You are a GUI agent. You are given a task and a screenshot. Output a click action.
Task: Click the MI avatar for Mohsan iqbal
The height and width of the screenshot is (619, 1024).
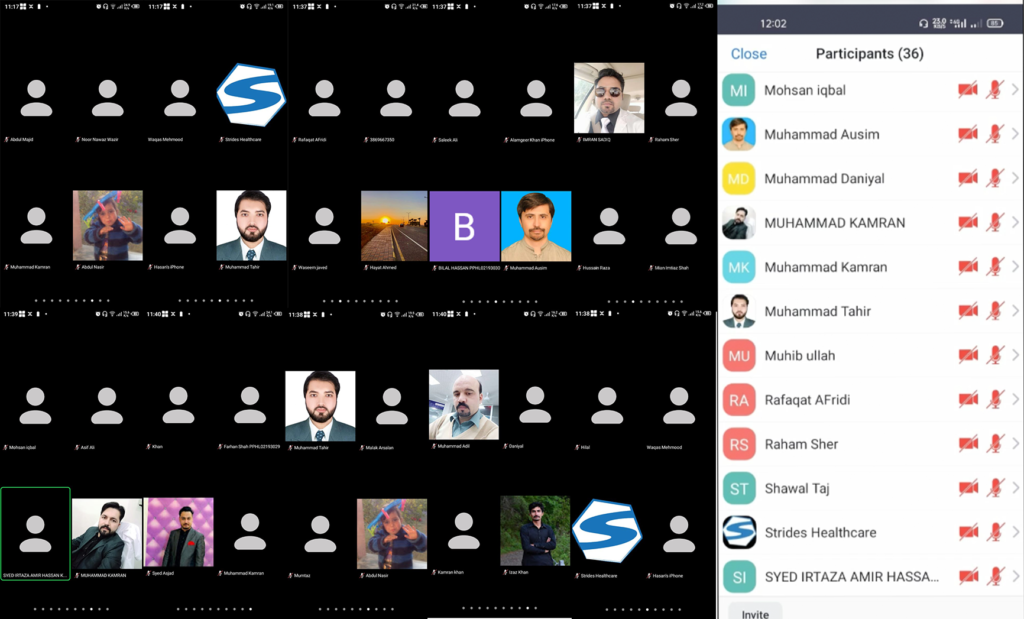(738, 90)
